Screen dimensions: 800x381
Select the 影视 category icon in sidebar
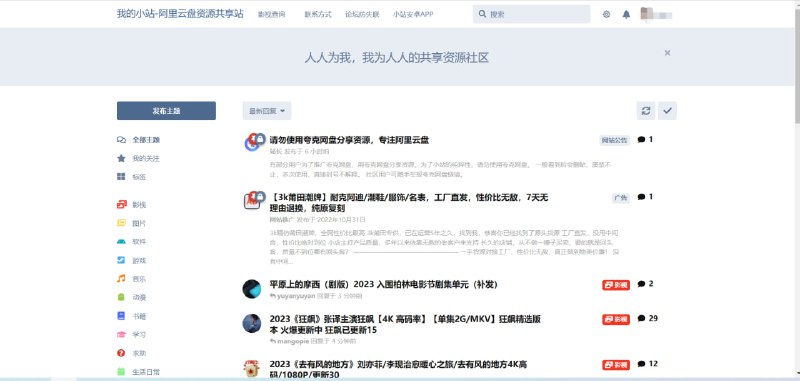(x=121, y=205)
